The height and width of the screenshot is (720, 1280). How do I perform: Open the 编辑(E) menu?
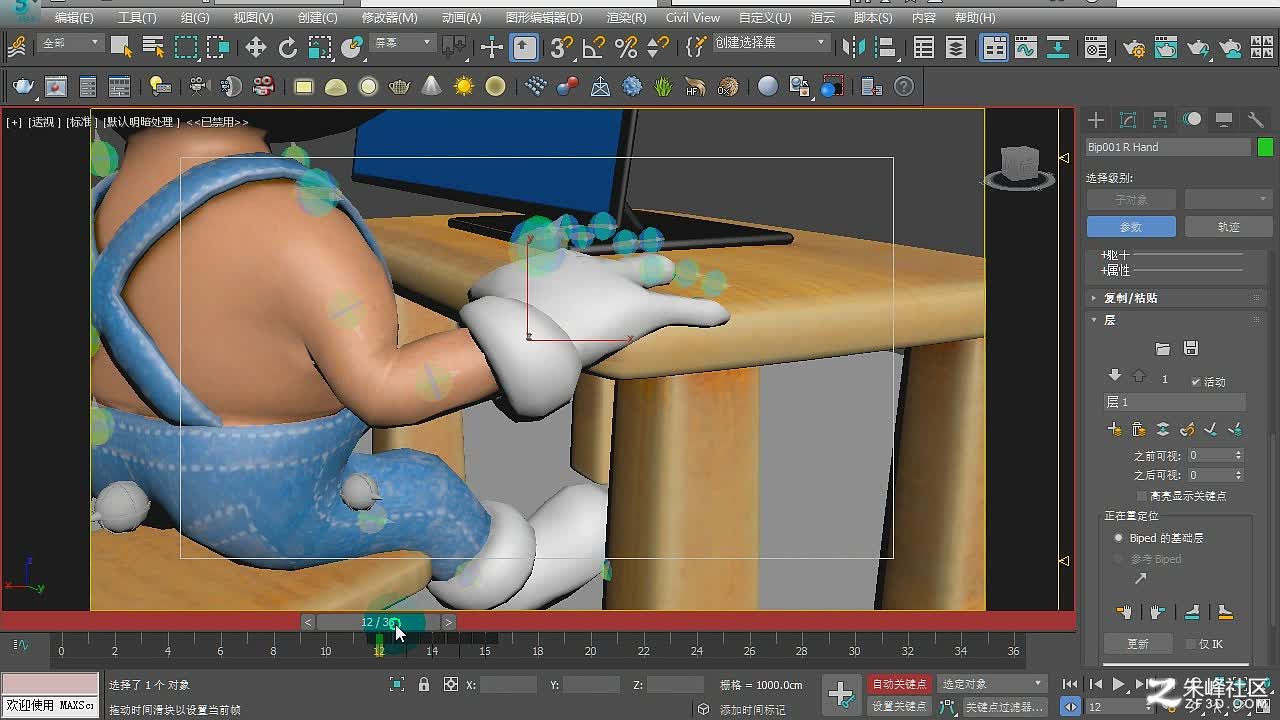[74, 18]
